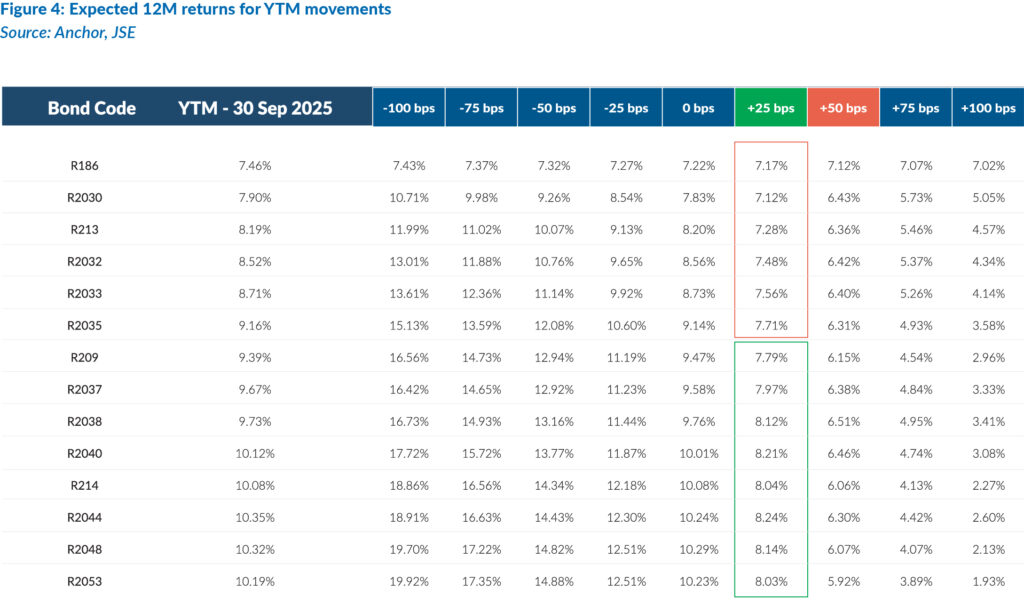The image size is (1024, 611).
Task: Select the 18.86% cell for R214
Action: pyautogui.click(x=408, y=485)
